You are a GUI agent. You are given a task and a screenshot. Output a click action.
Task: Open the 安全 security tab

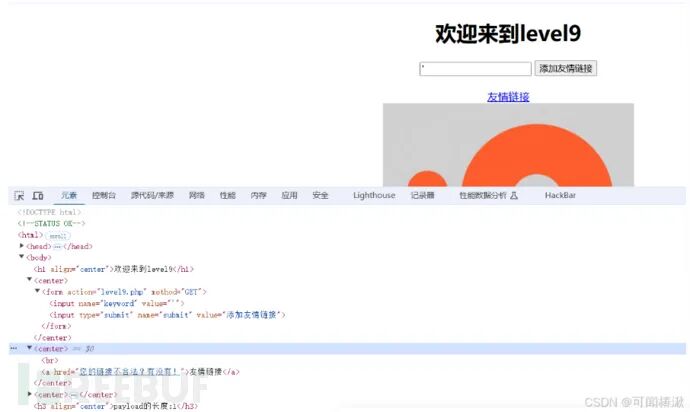pyautogui.click(x=320, y=195)
